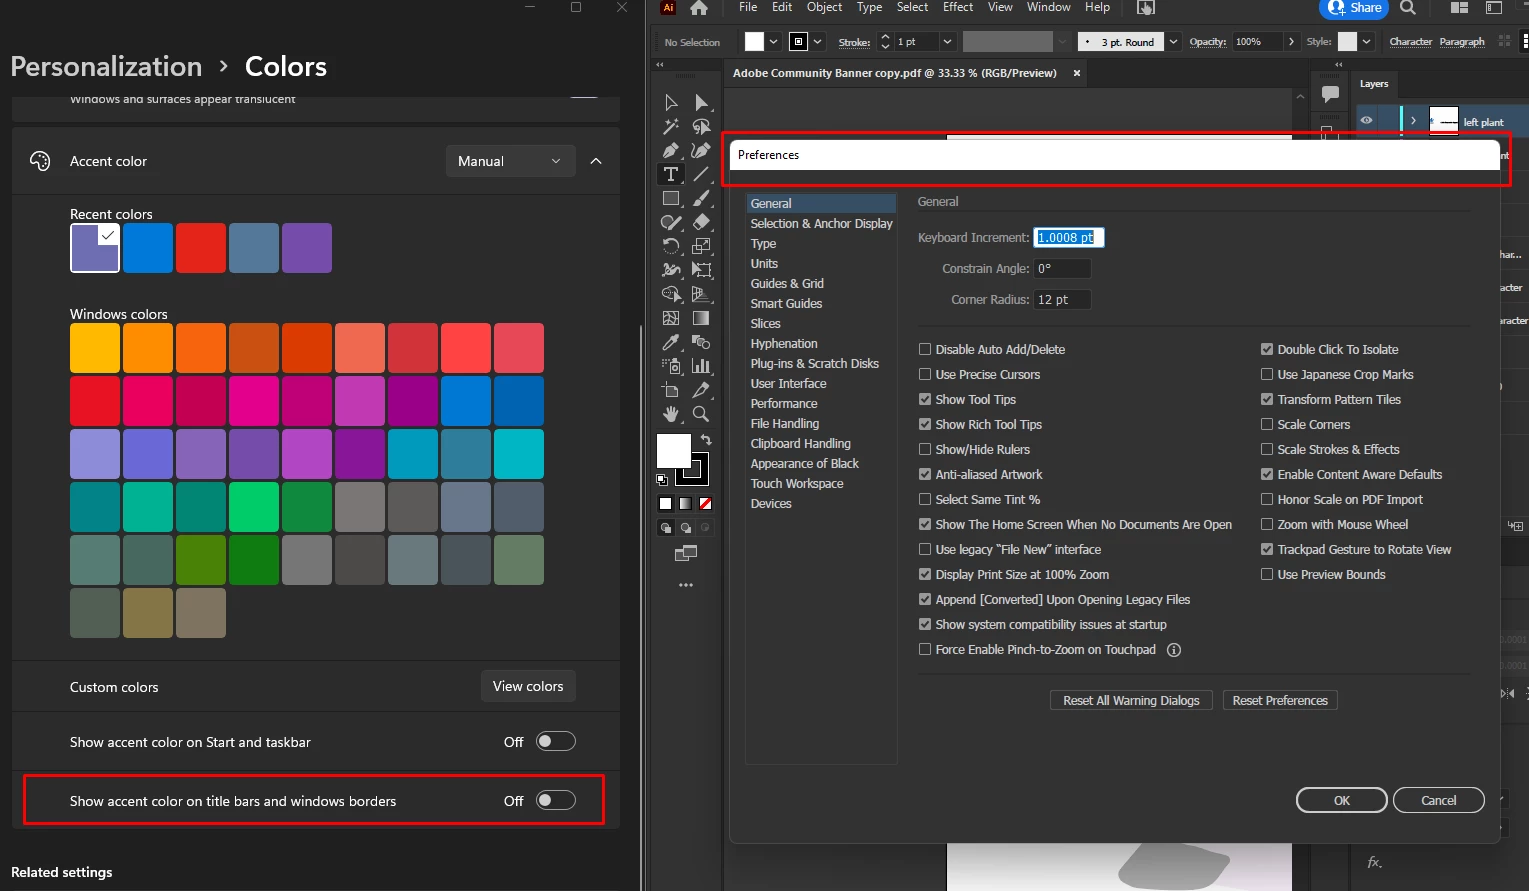The height and width of the screenshot is (891, 1529).
Task: Select the Perspective Grid tool
Action: click(x=701, y=294)
